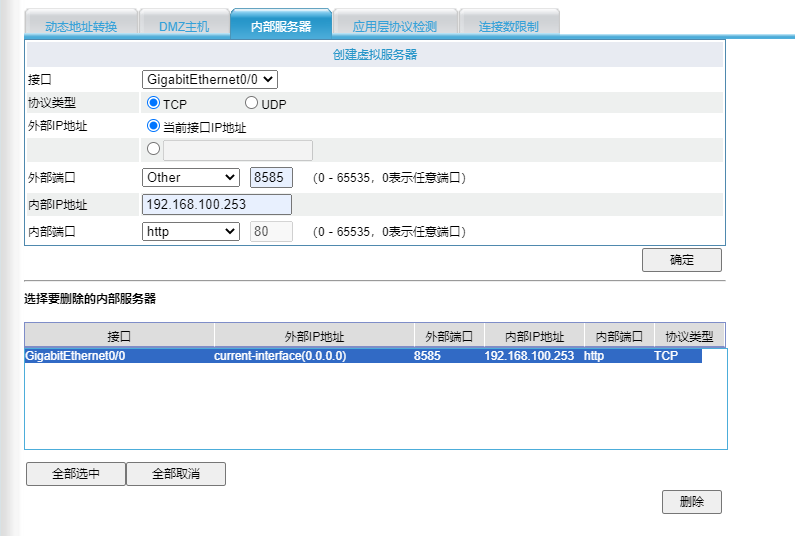Image resolution: width=795 pixels, height=536 pixels.
Task: Click the 192.168.100.253 cell in the list
Action: pos(529,355)
